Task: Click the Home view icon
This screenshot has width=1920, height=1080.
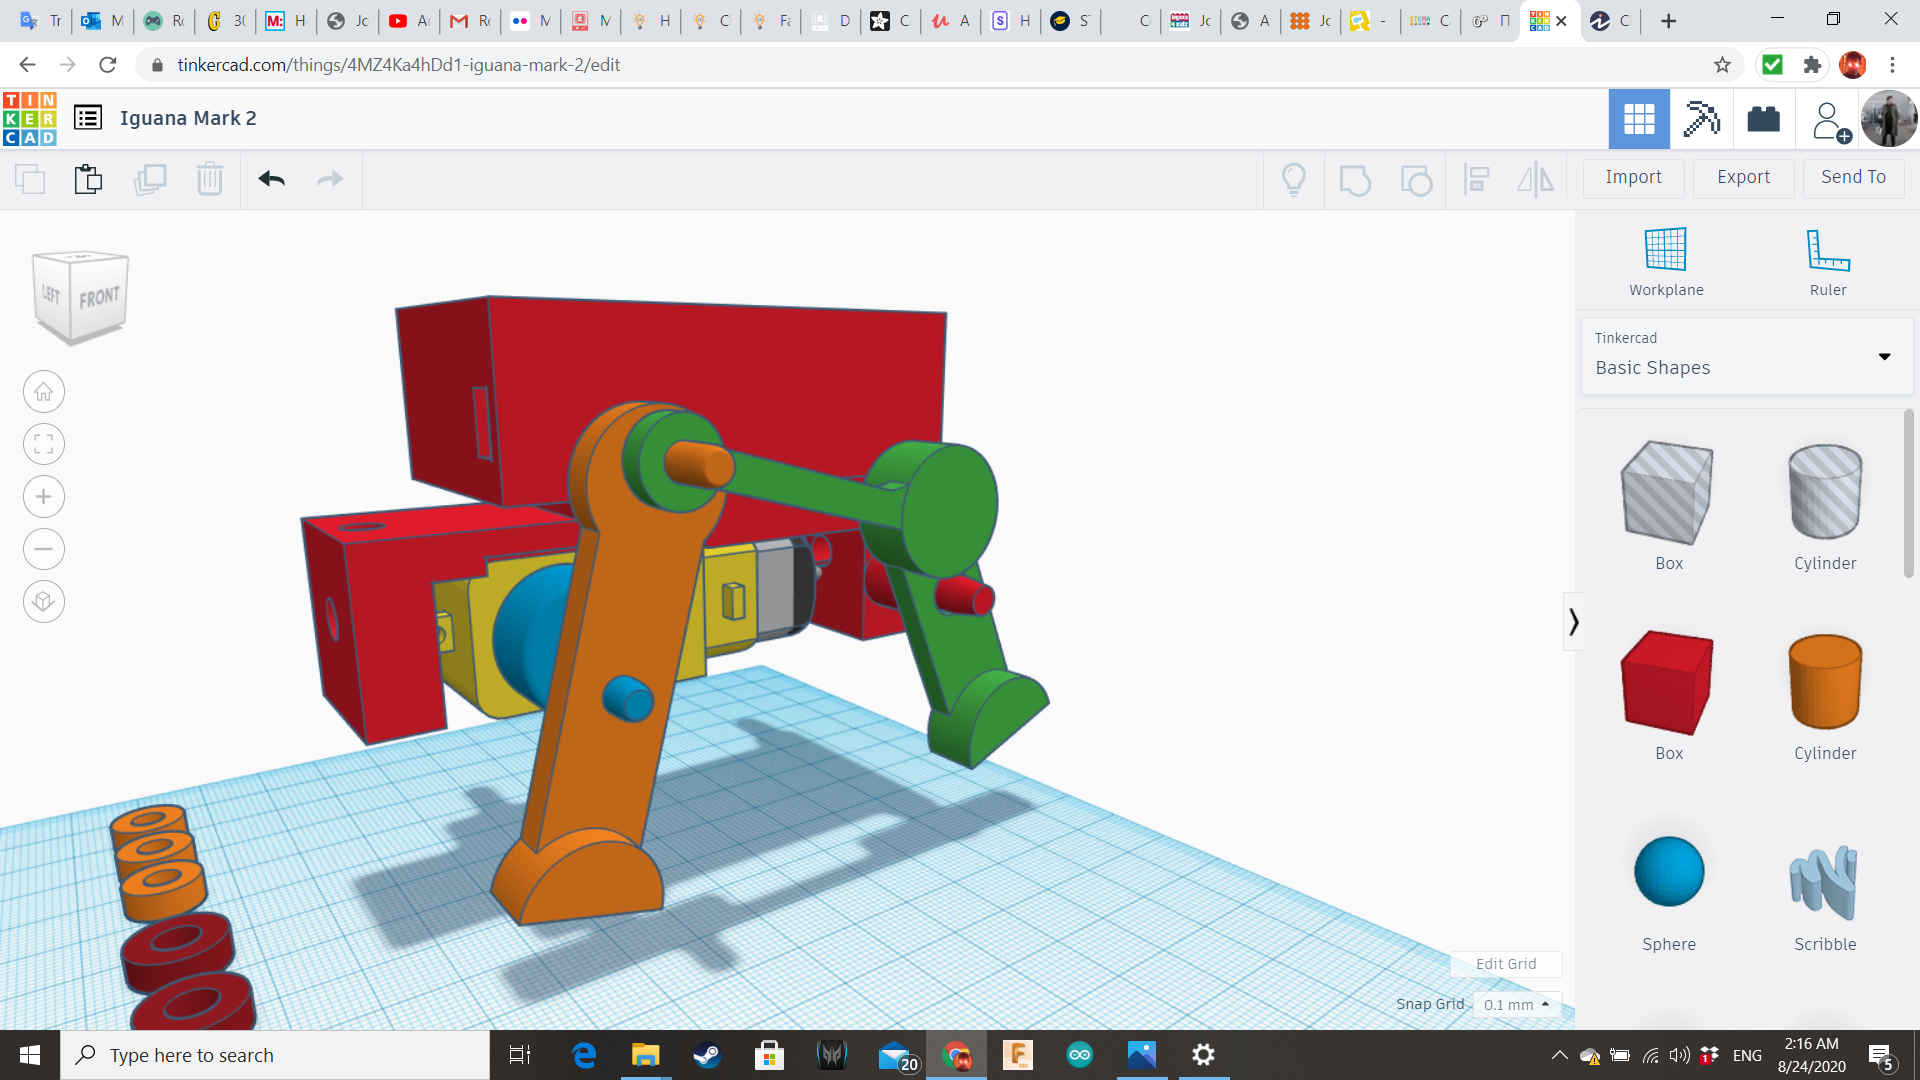Action: (44, 392)
